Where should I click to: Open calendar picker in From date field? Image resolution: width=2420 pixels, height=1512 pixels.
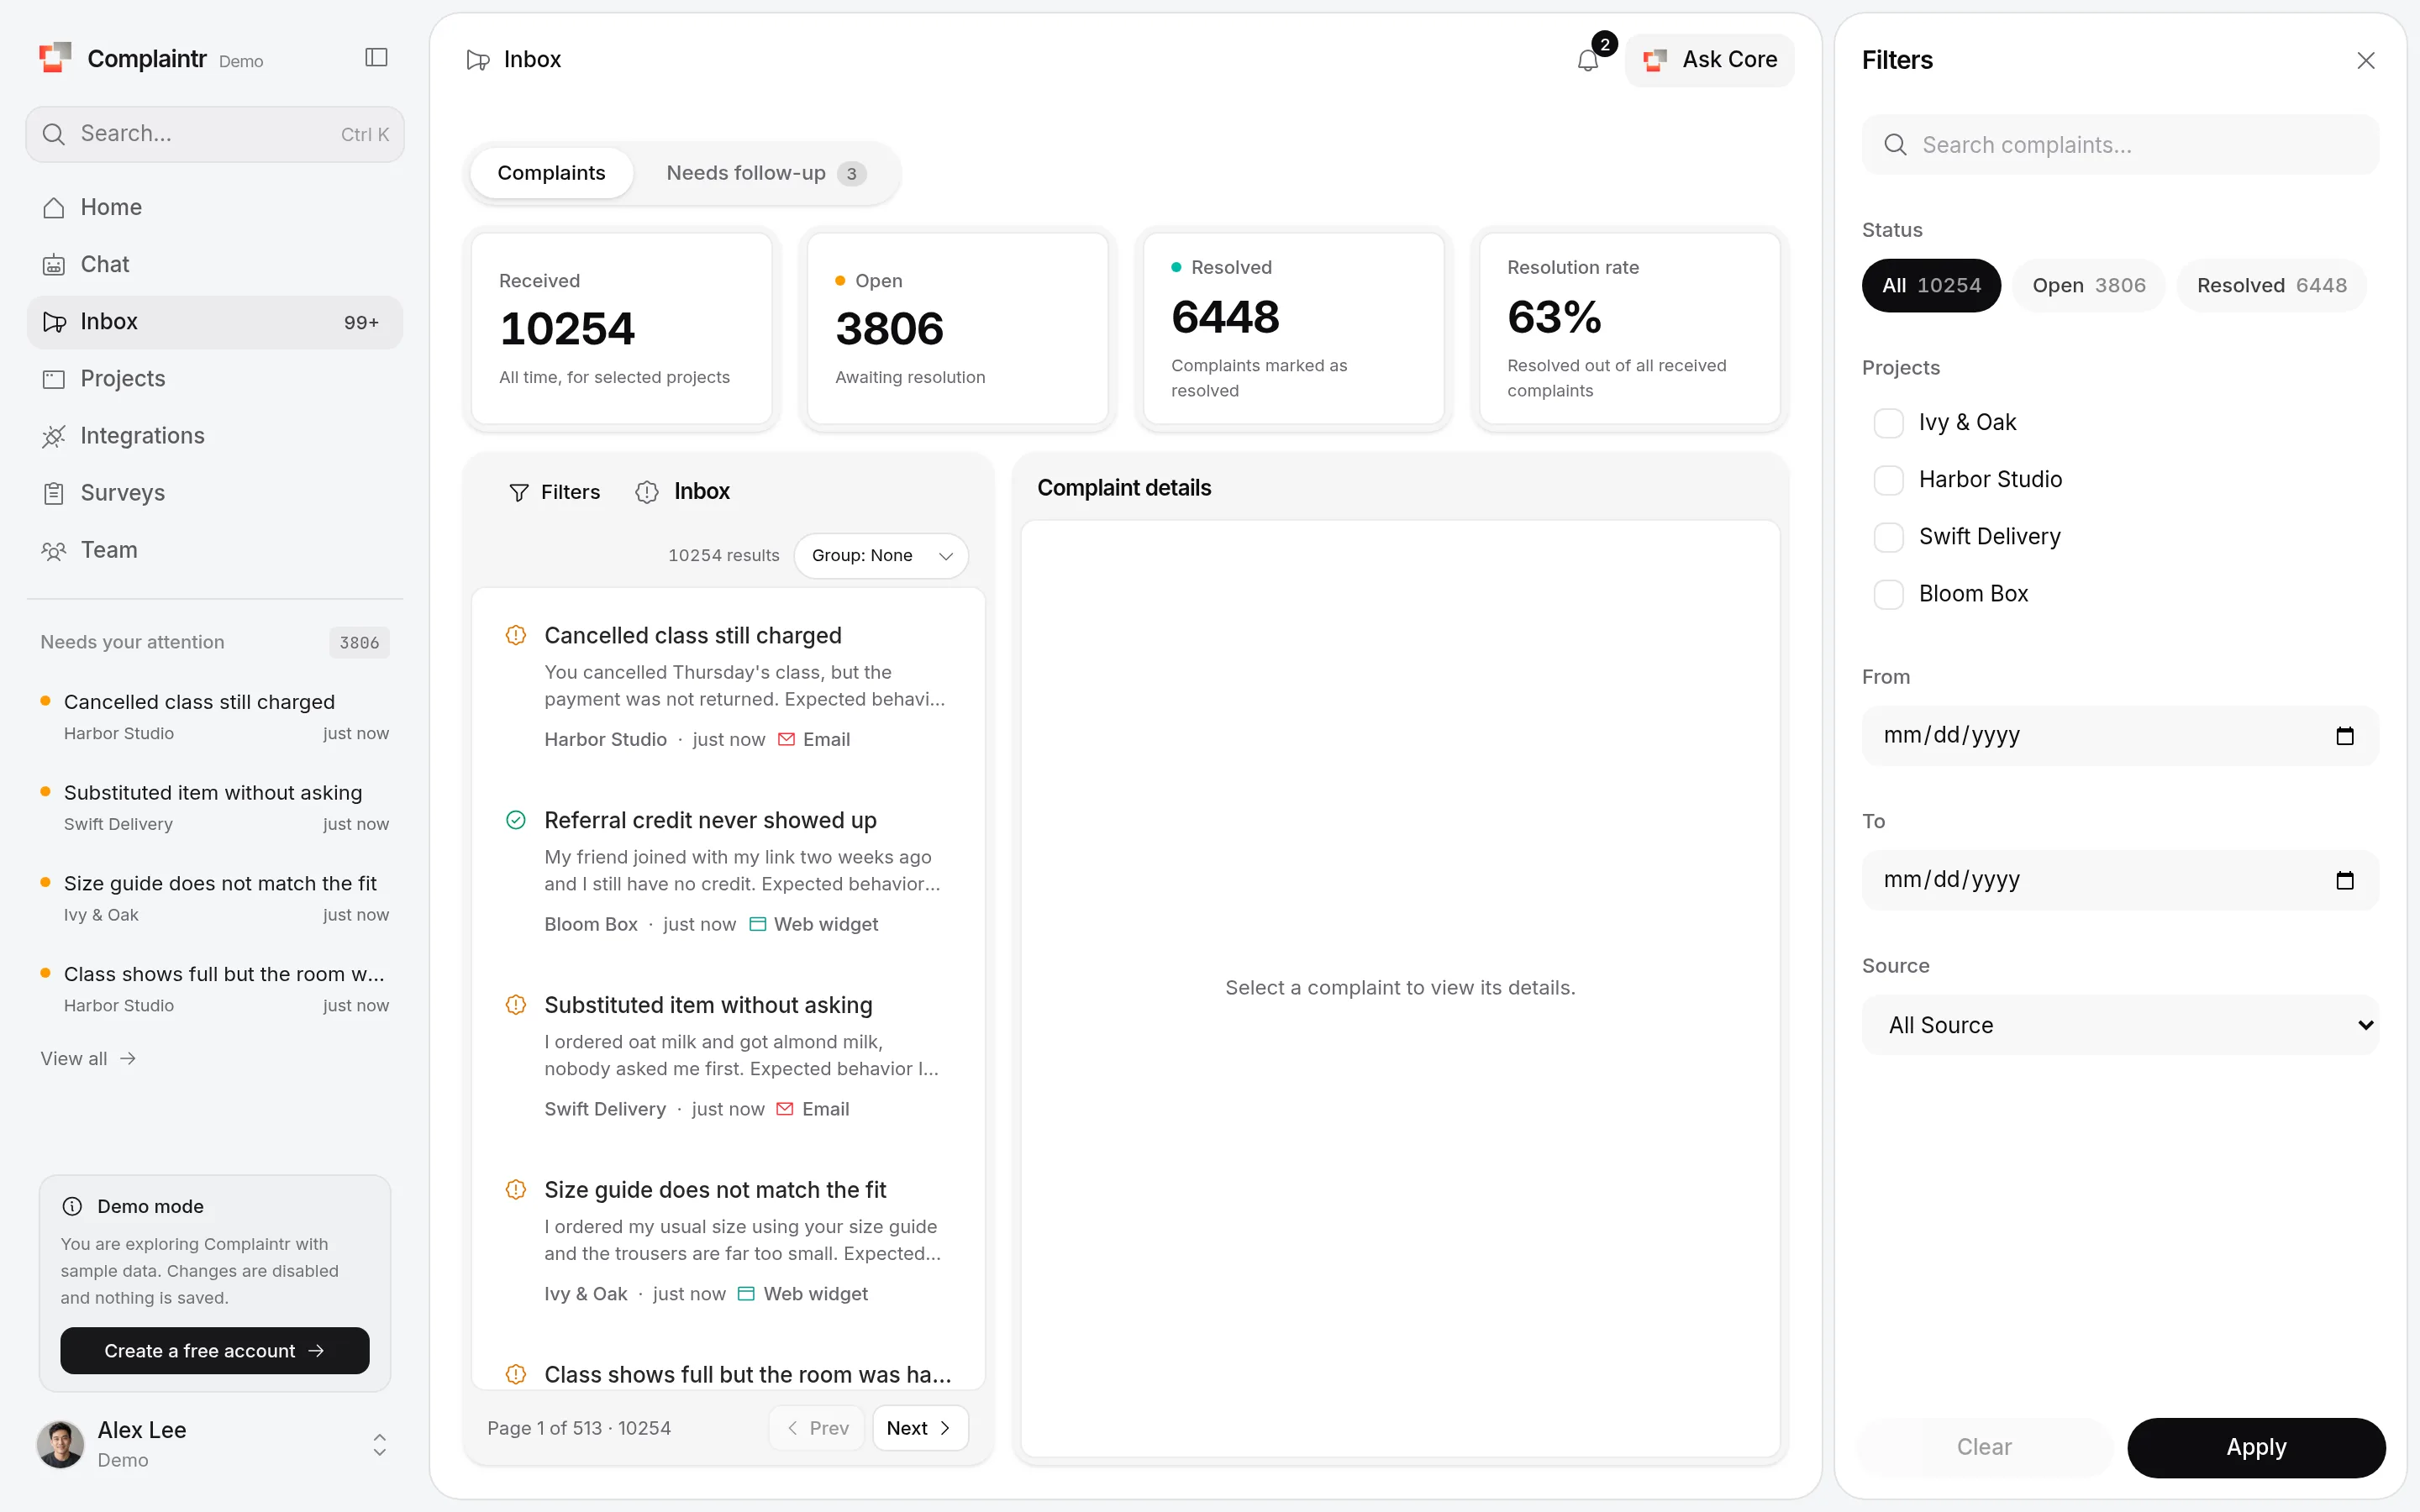2345,736
